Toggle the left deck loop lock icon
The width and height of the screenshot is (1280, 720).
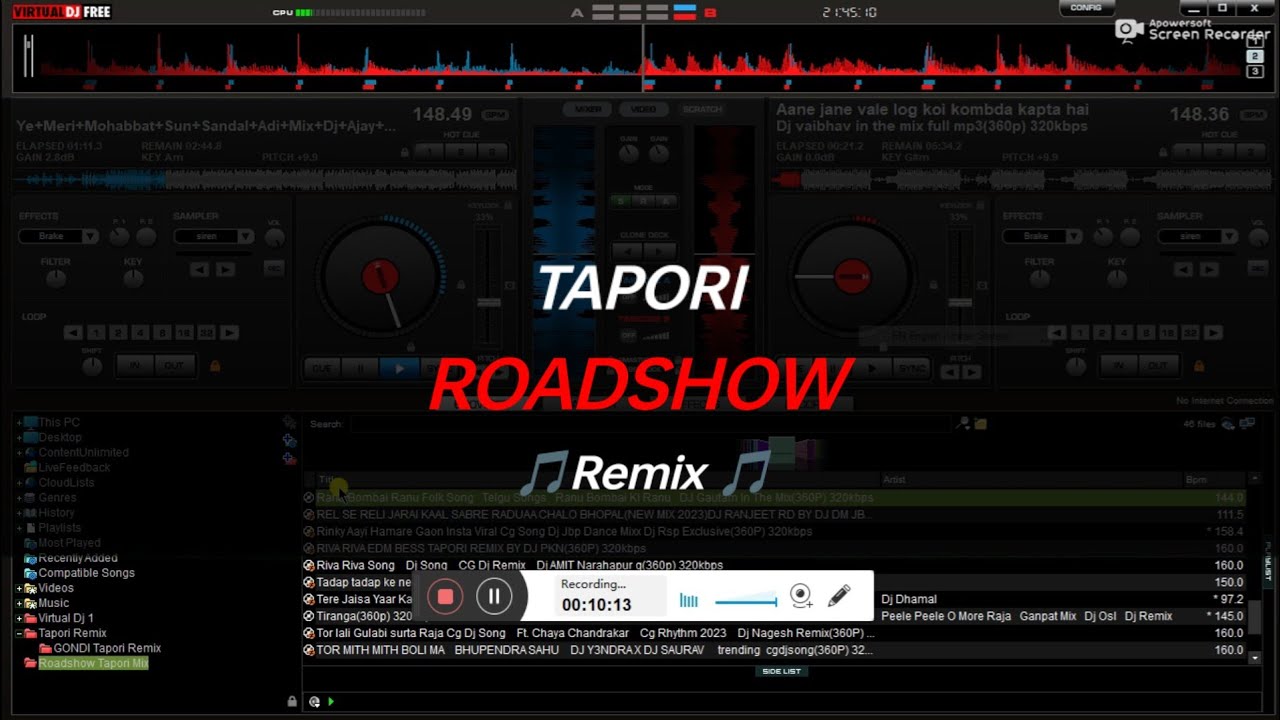pyautogui.click(x=215, y=366)
